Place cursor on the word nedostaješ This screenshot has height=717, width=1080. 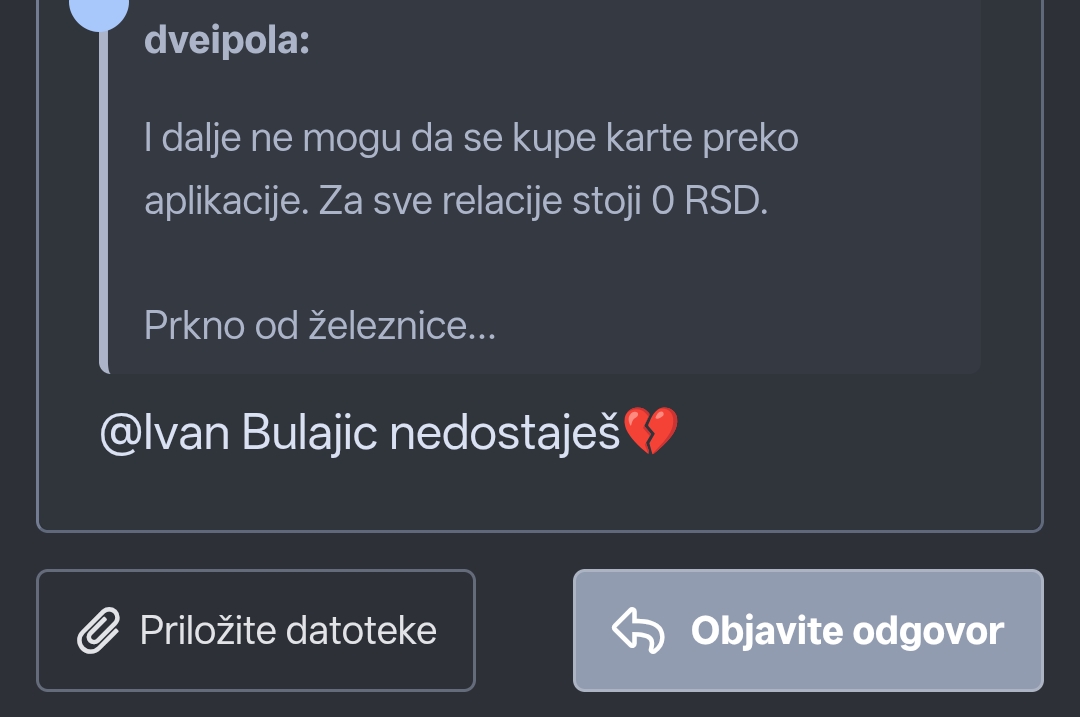504,433
